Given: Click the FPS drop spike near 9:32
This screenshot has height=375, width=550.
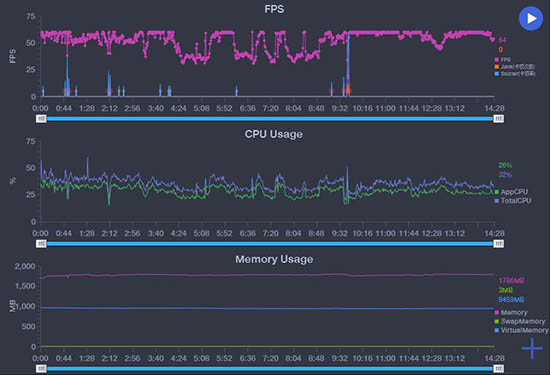Looking at the screenshot, I should 348,63.
